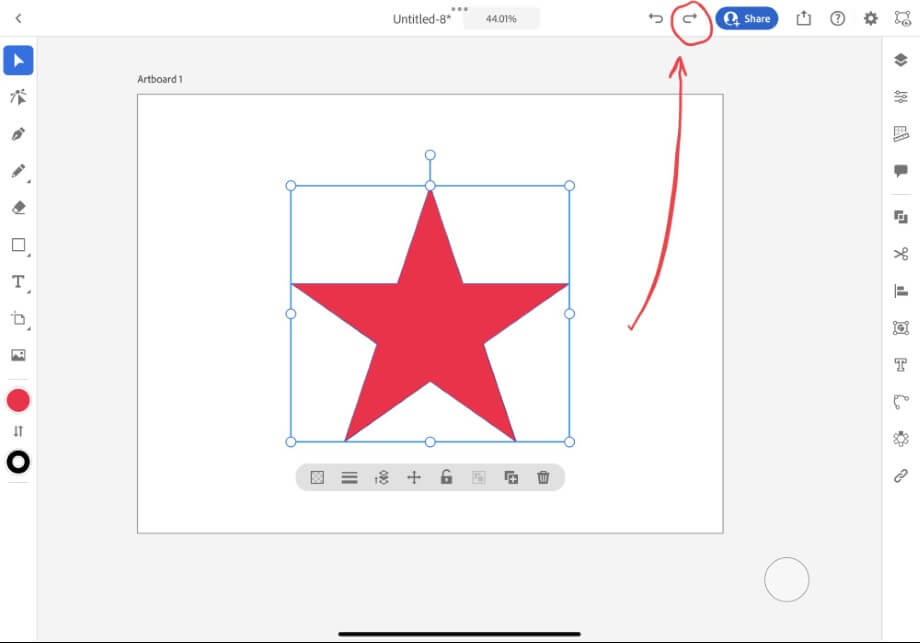This screenshot has height=643, width=920.
Task: Open the Help question mark
Action: [x=837, y=19]
